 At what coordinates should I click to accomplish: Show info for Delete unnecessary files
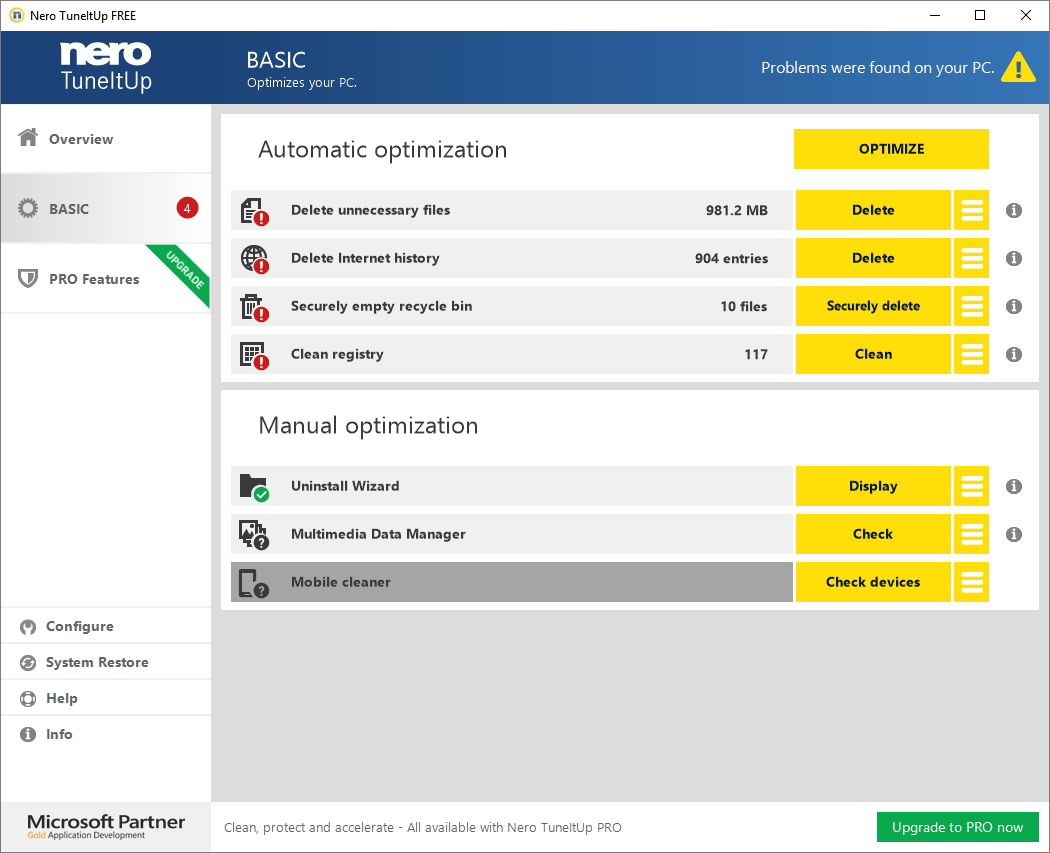1014,210
